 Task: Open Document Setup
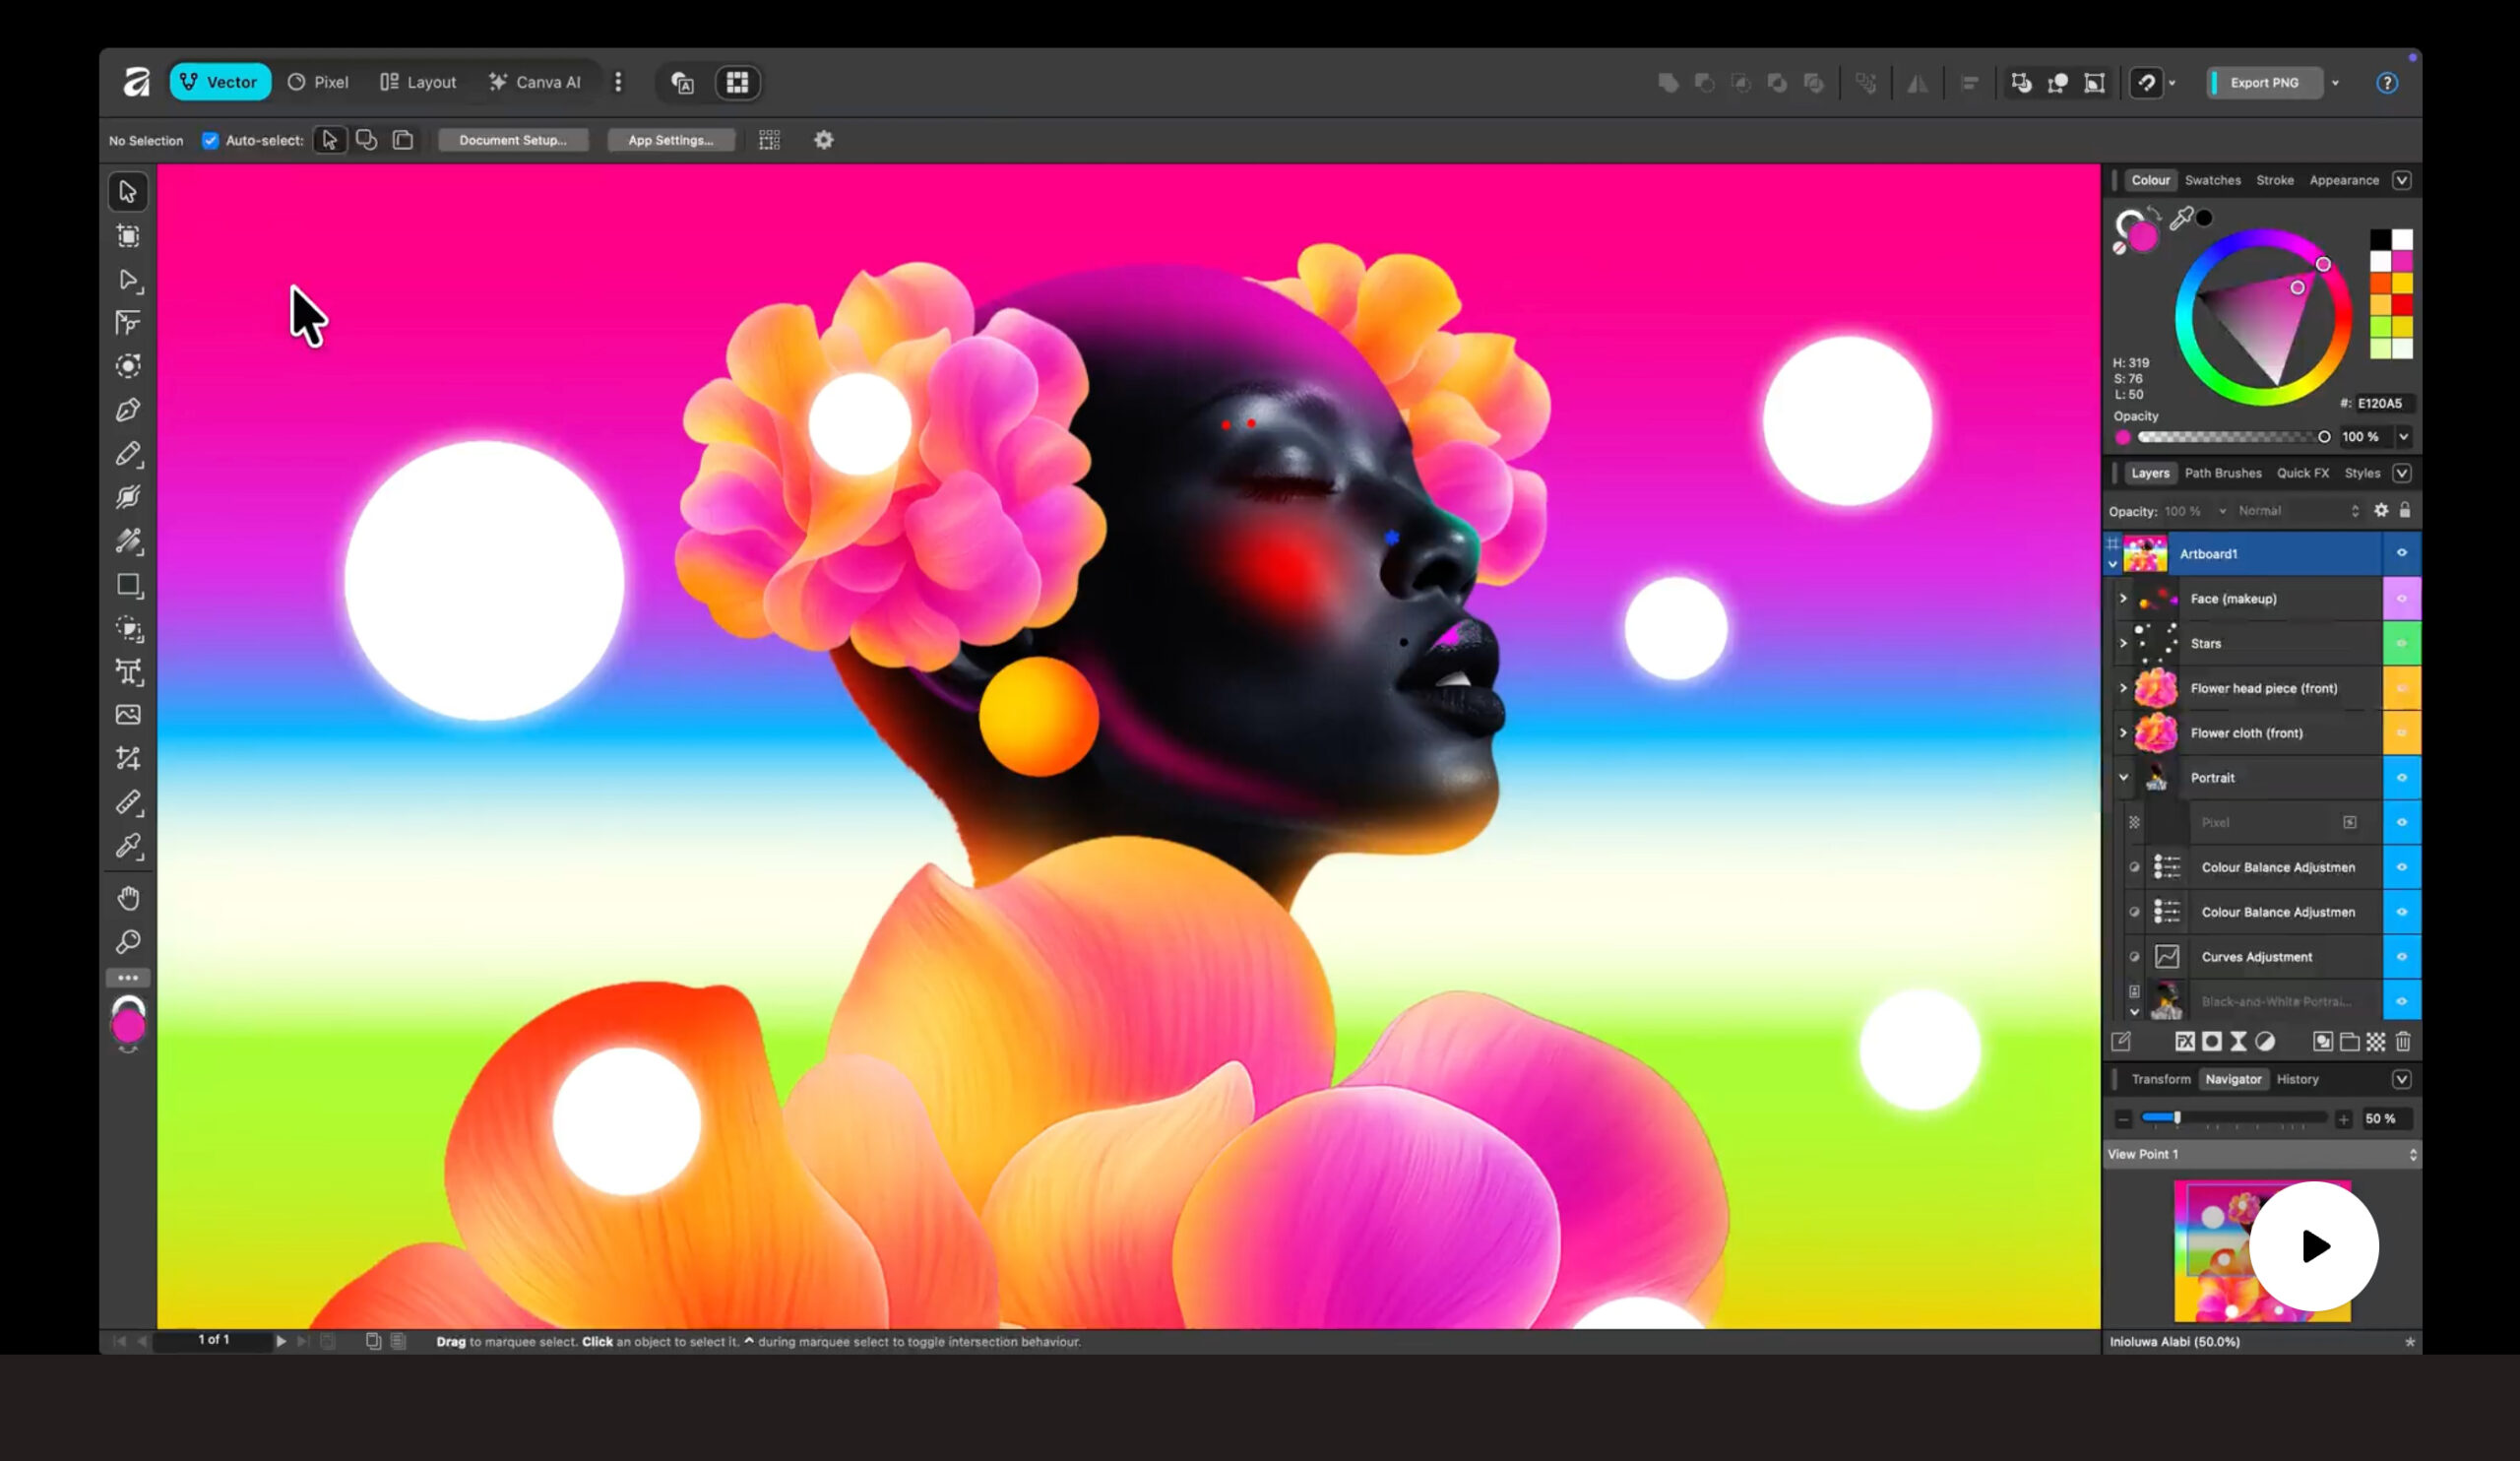[x=513, y=140]
